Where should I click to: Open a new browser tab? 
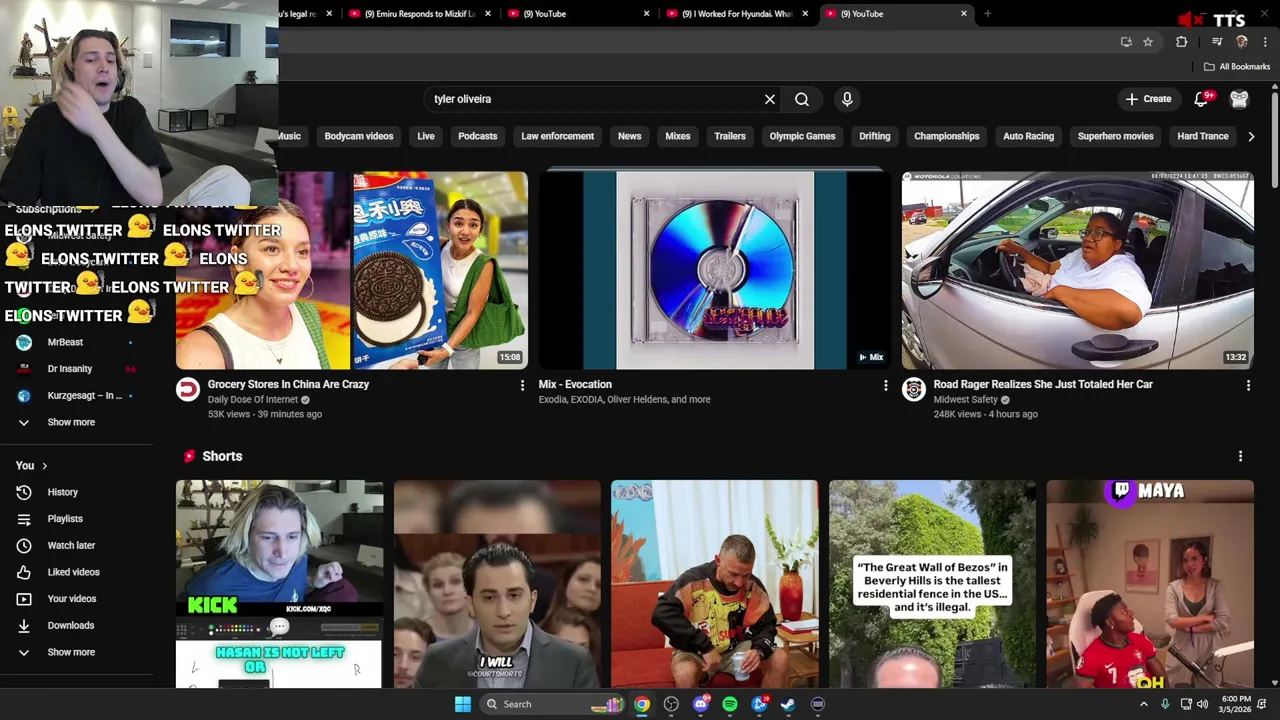pos(987,14)
